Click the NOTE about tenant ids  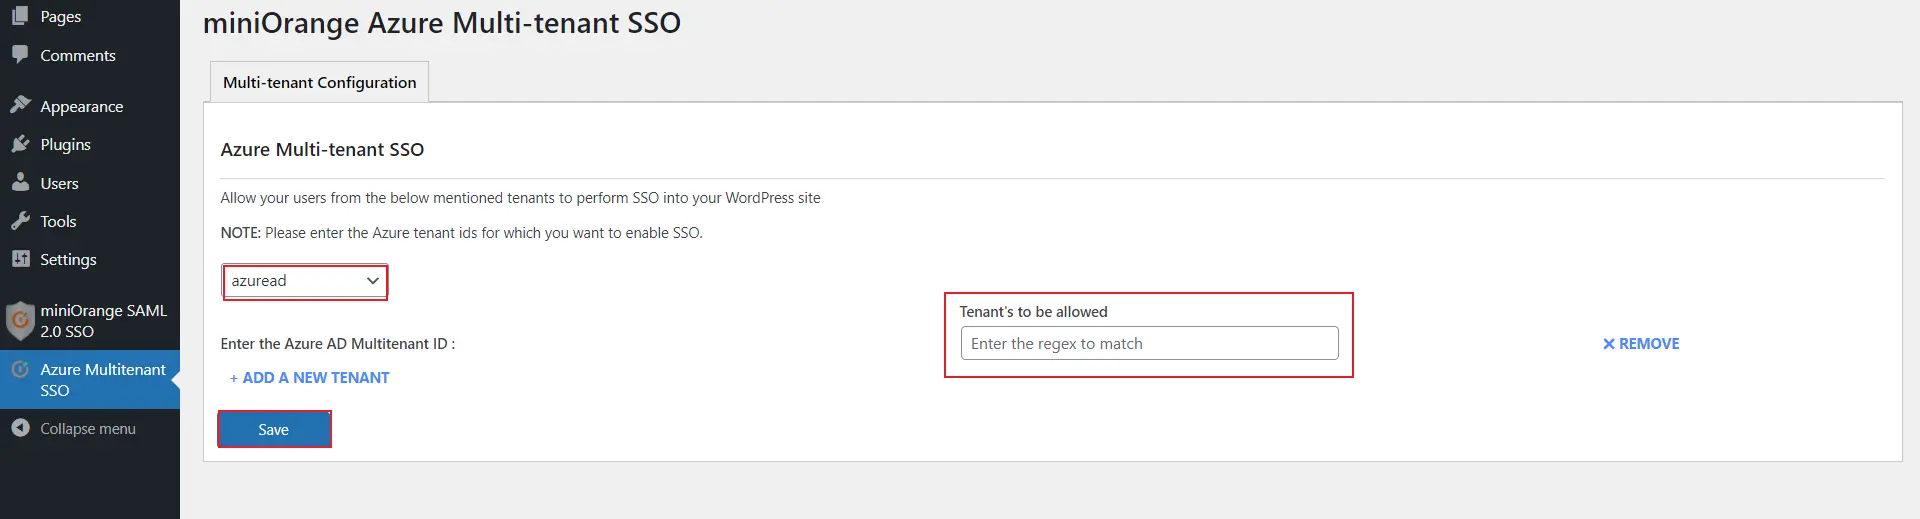(x=461, y=232)
